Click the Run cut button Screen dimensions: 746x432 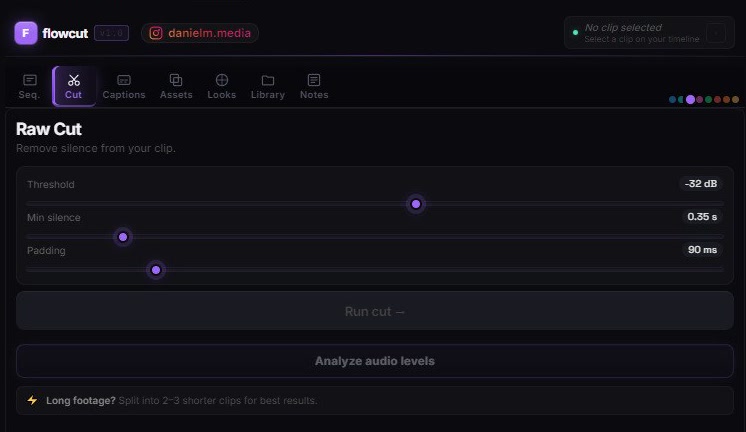pos(375,311)
